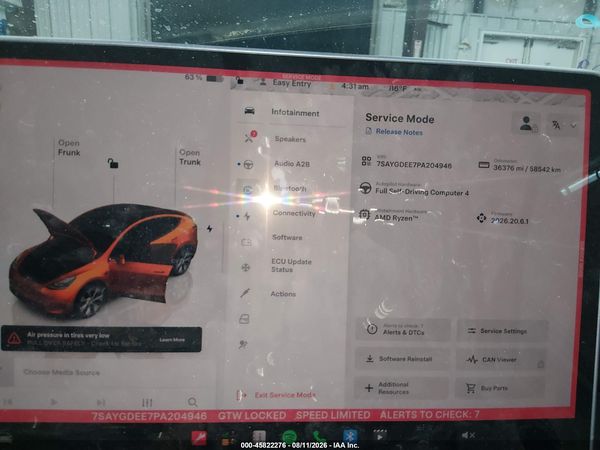
Task: Tap GTW LOCKED in red banner
Action: (252, 415)
